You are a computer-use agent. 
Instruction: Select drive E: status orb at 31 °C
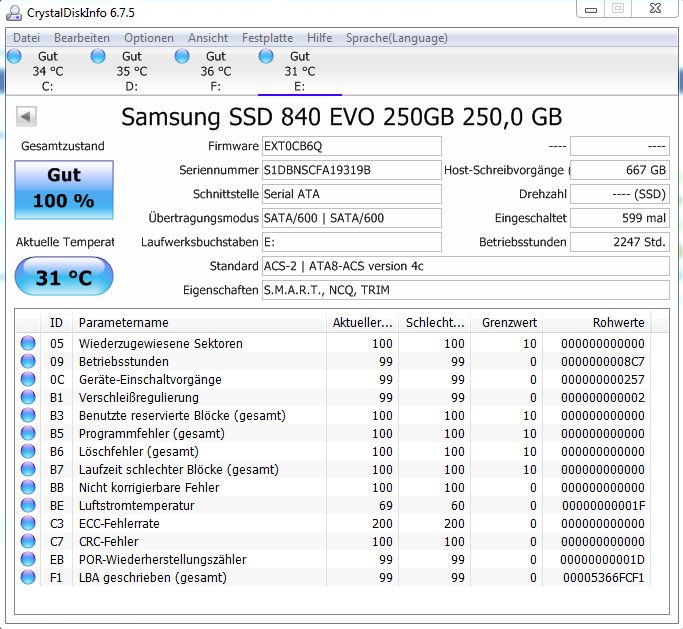pyautogui.click(x=266, y=56)
